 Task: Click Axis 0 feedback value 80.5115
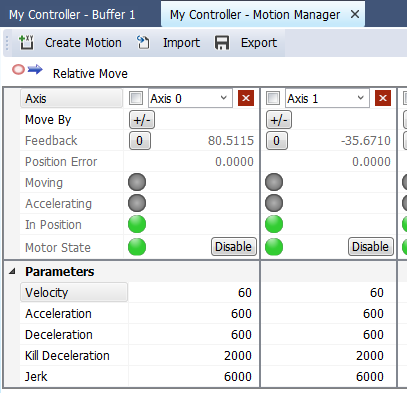231,141
